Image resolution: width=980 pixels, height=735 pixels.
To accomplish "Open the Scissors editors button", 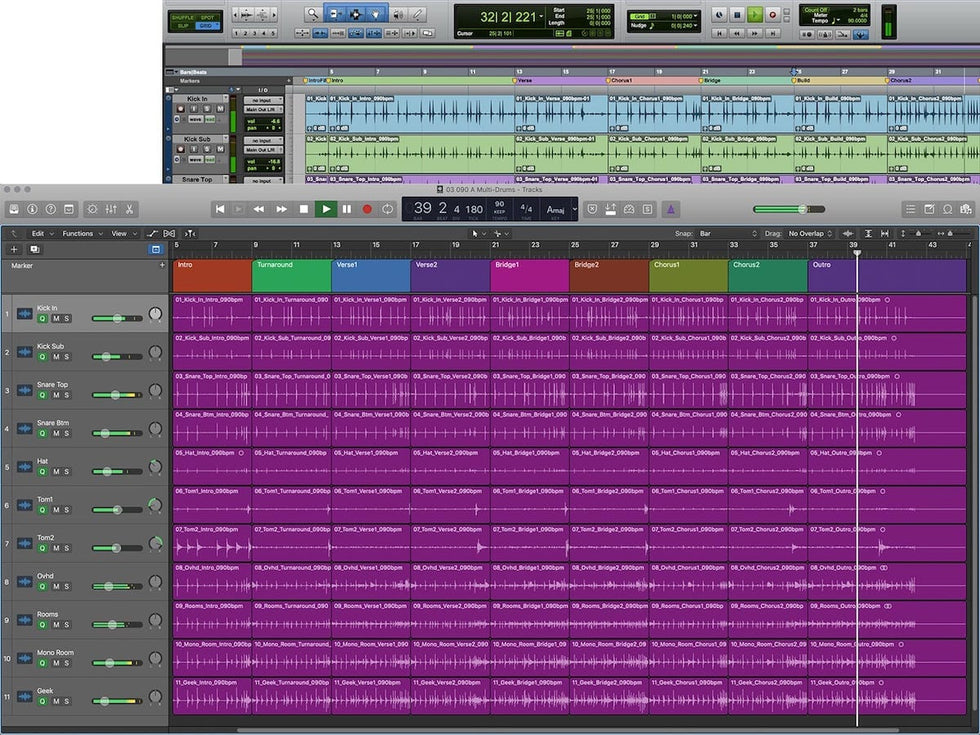I will coord(130,209).
